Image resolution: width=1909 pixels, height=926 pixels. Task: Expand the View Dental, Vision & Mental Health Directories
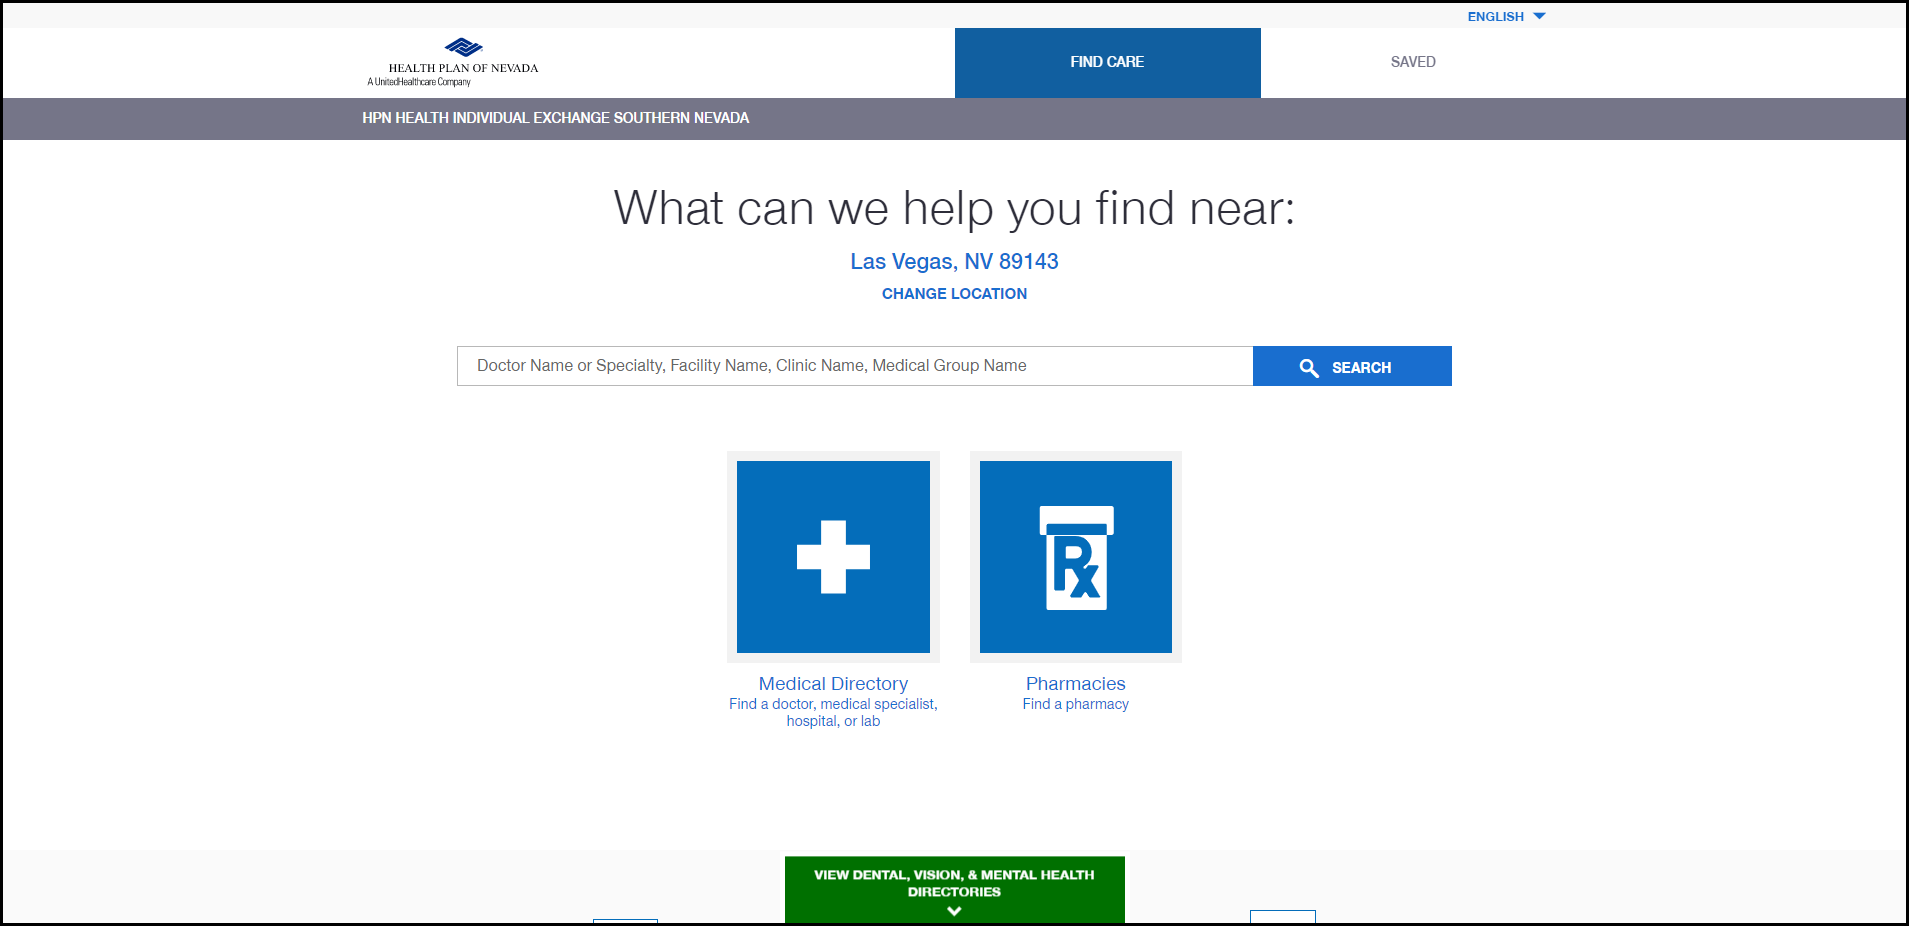tap(954, 890)
